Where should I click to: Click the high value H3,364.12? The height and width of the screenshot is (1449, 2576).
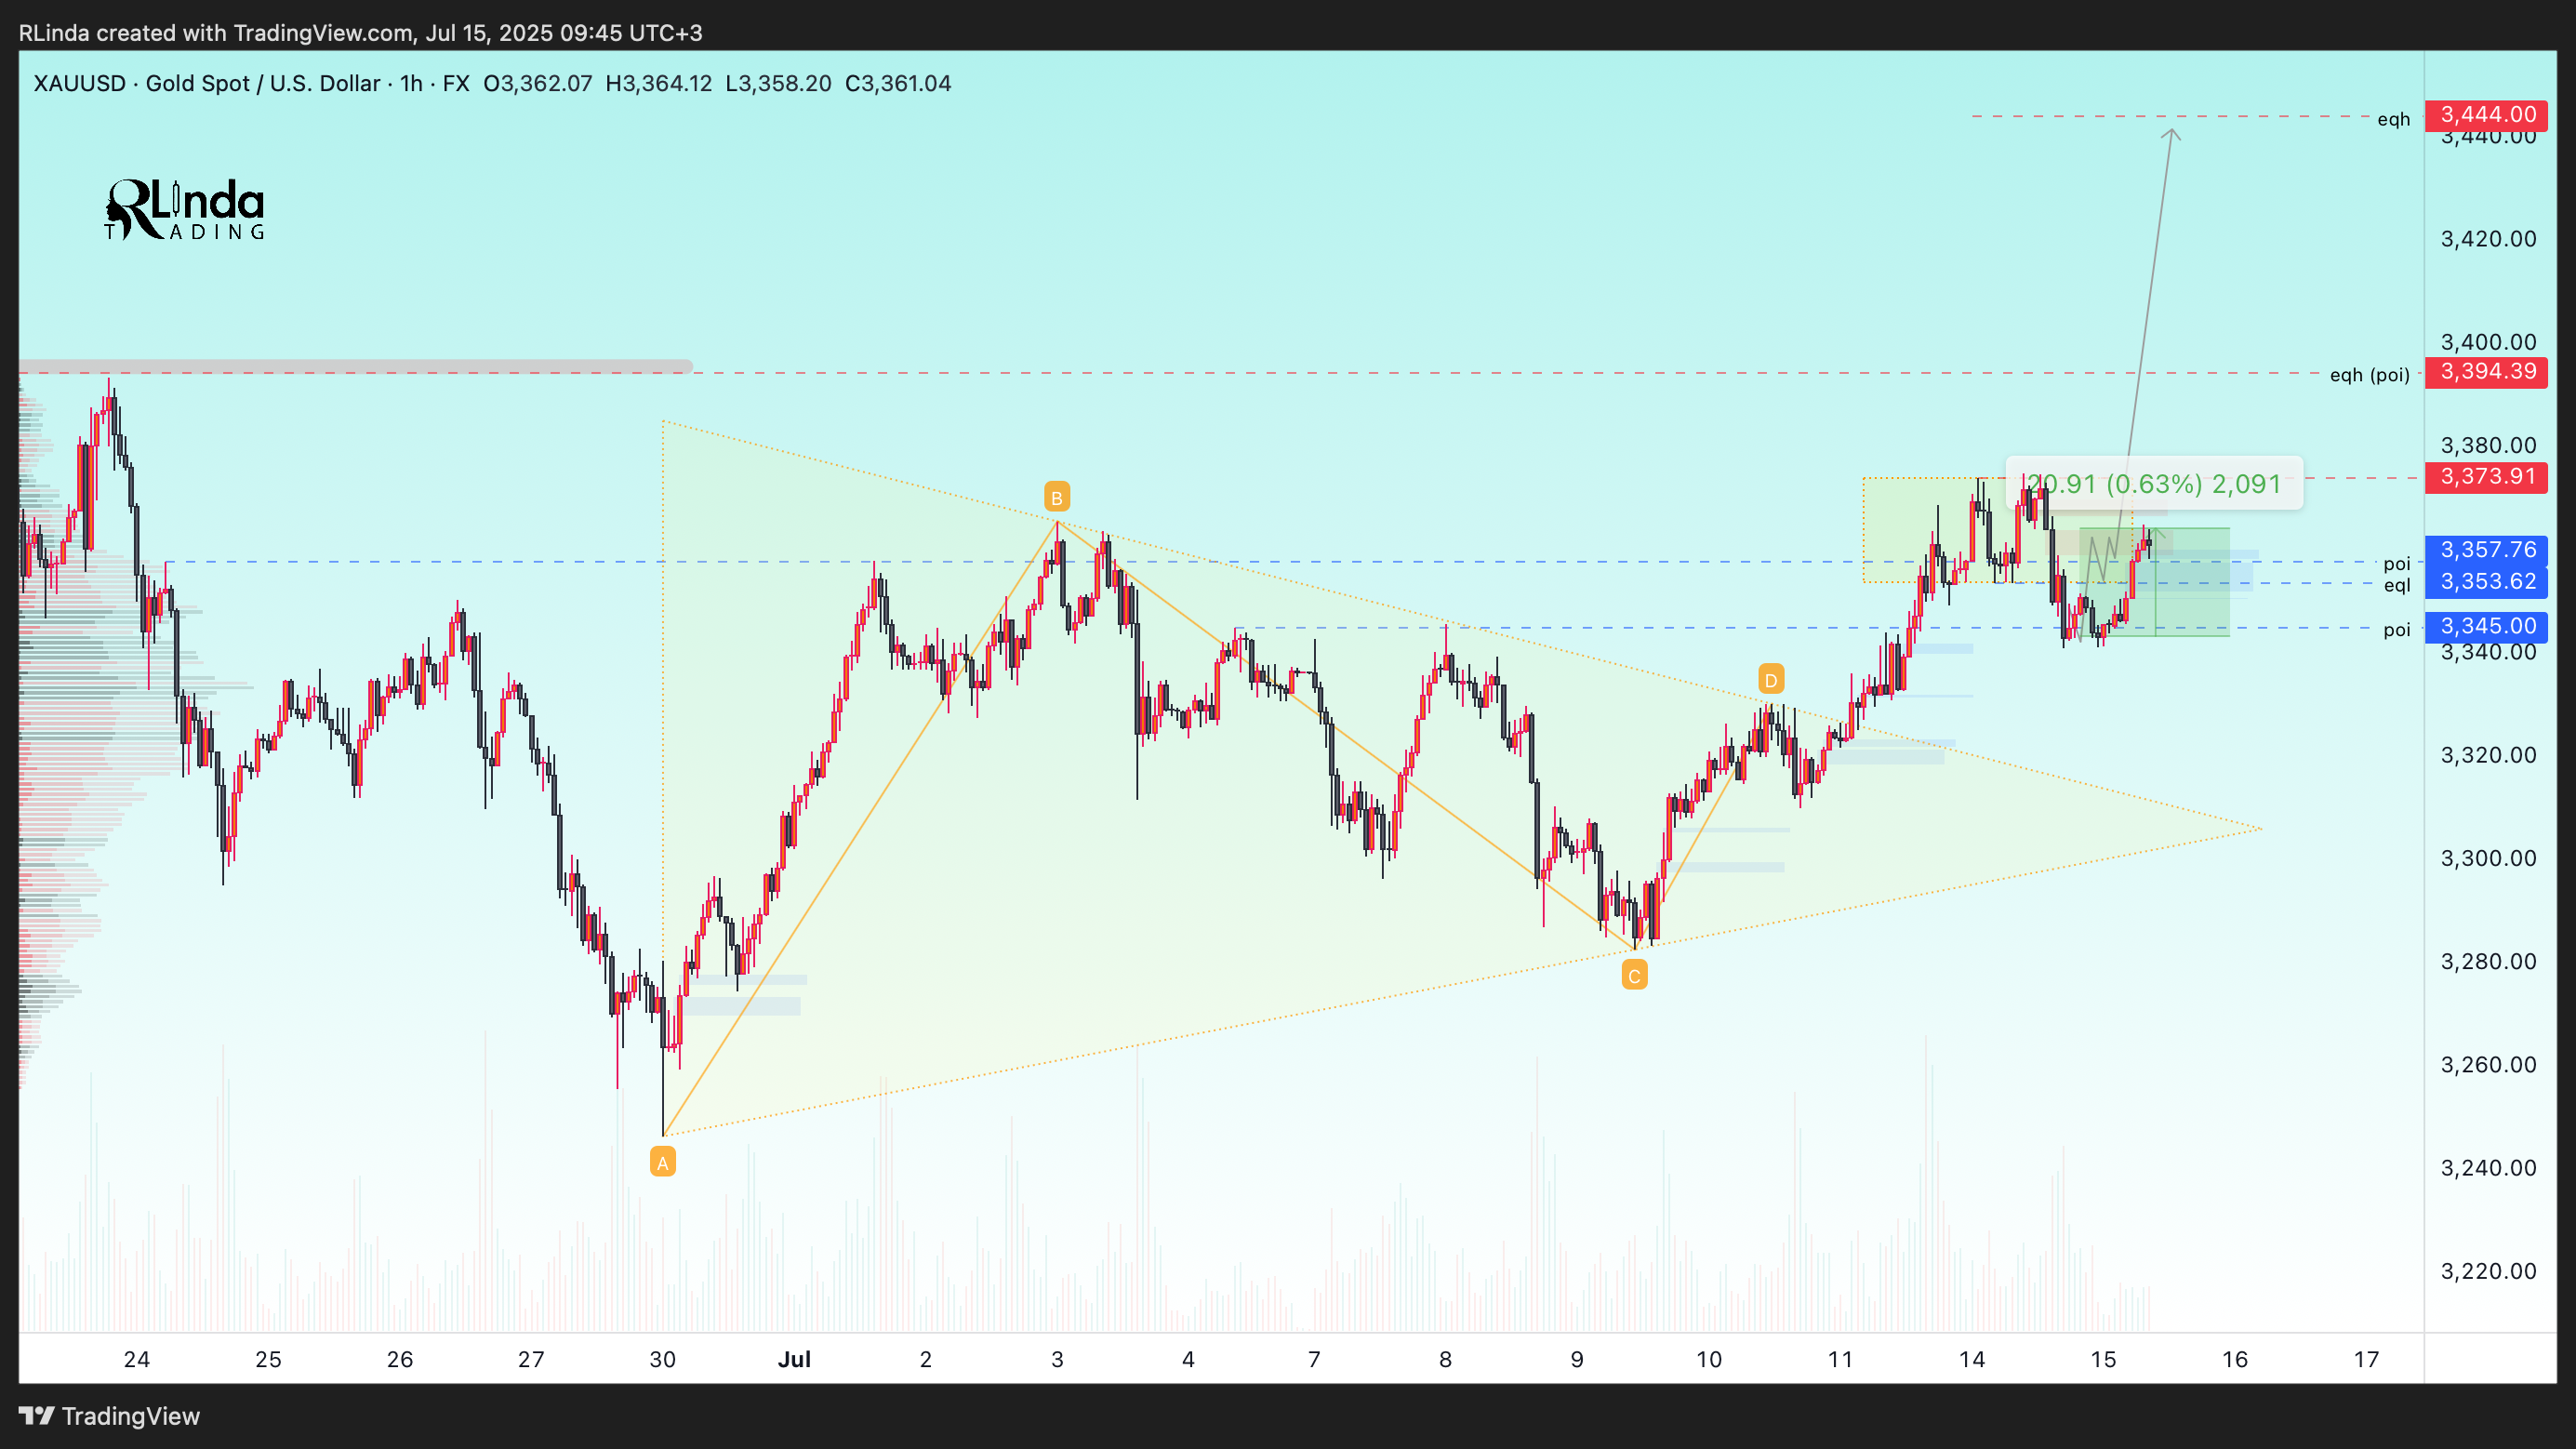click(x=659, y=84)
